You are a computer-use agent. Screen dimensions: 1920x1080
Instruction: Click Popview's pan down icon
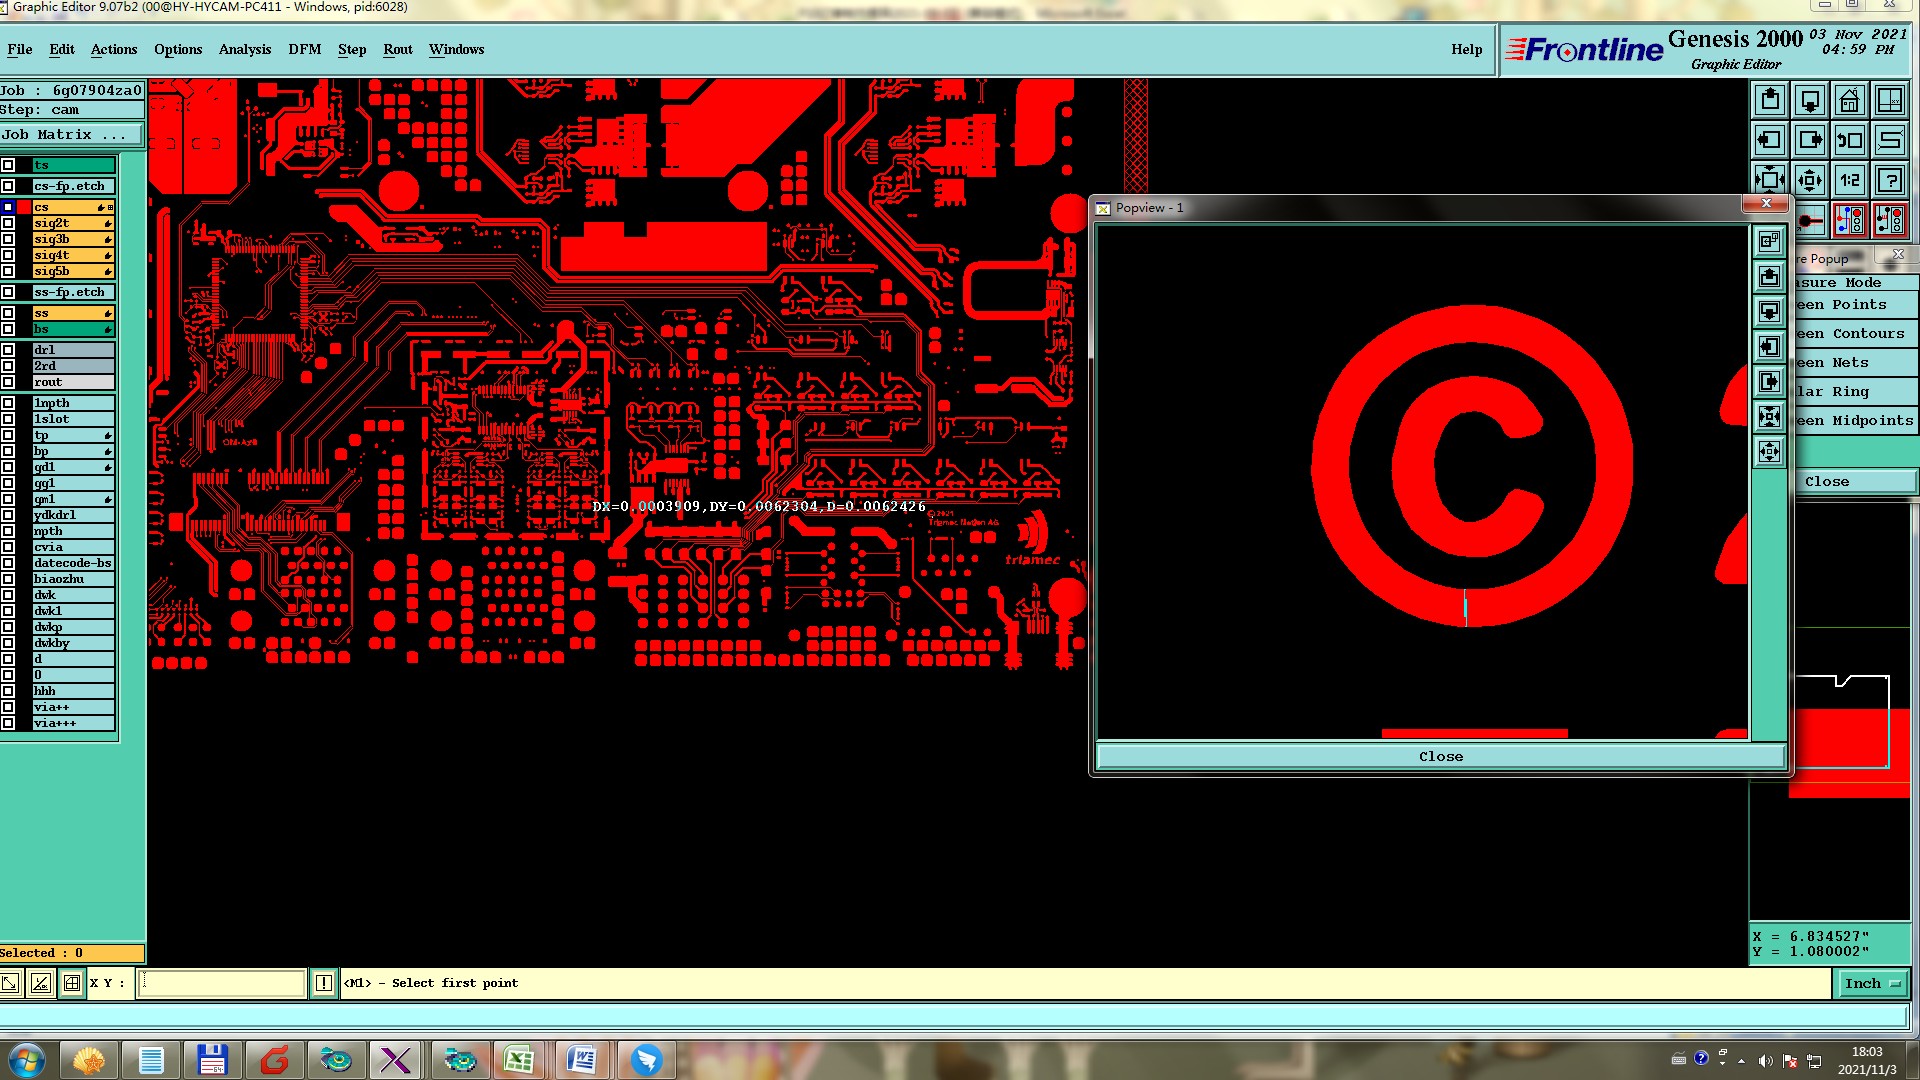pos(1769,311)
